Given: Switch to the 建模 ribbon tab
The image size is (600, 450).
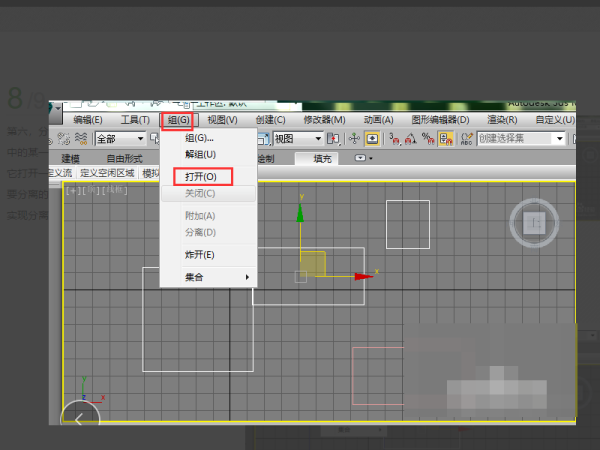Looking at the screenshot, I should pos(70,158).
